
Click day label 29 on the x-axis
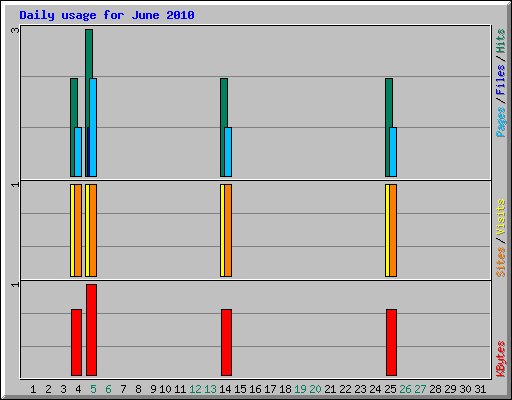[450, 389]
